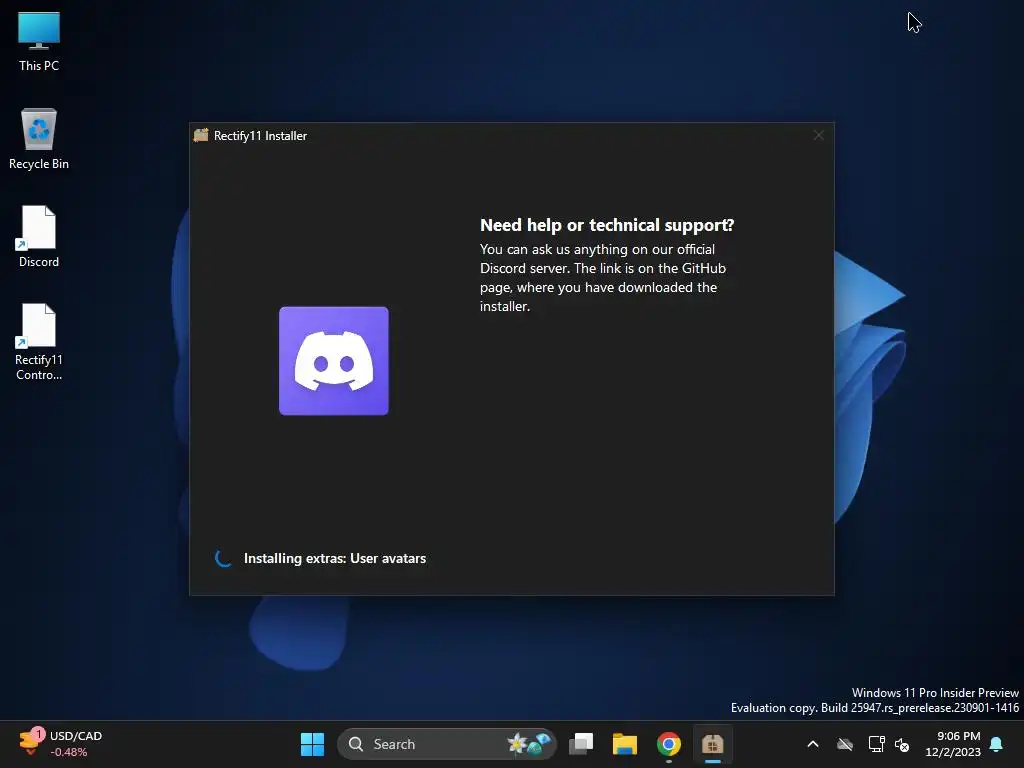1024x768 pixels.
Task: Show hidden system tray icons
Action: (x=813, y=744)
